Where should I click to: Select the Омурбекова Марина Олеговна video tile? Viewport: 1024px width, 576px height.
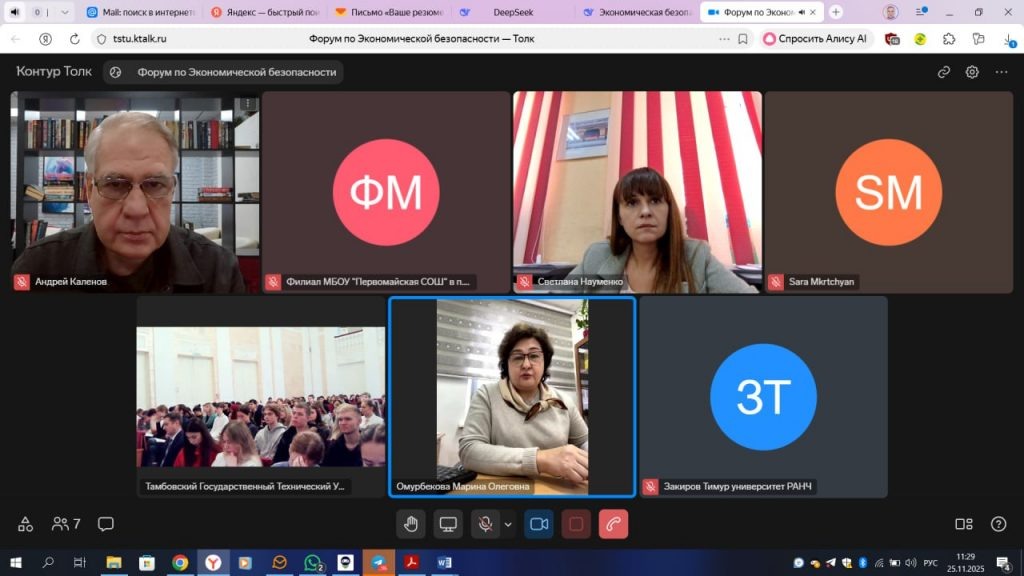pyautogui.click(x=512, y=397)
